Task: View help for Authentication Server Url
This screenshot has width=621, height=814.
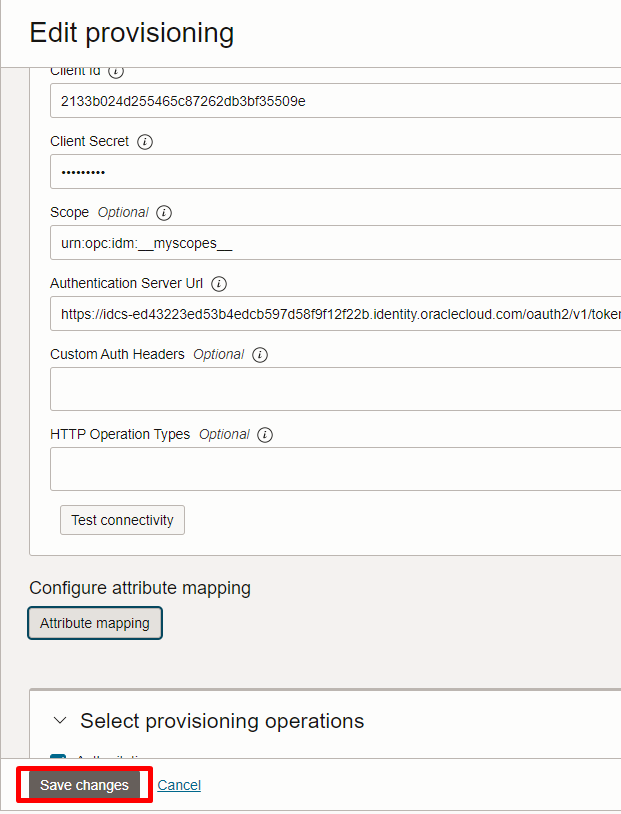Action: (219, 284)
